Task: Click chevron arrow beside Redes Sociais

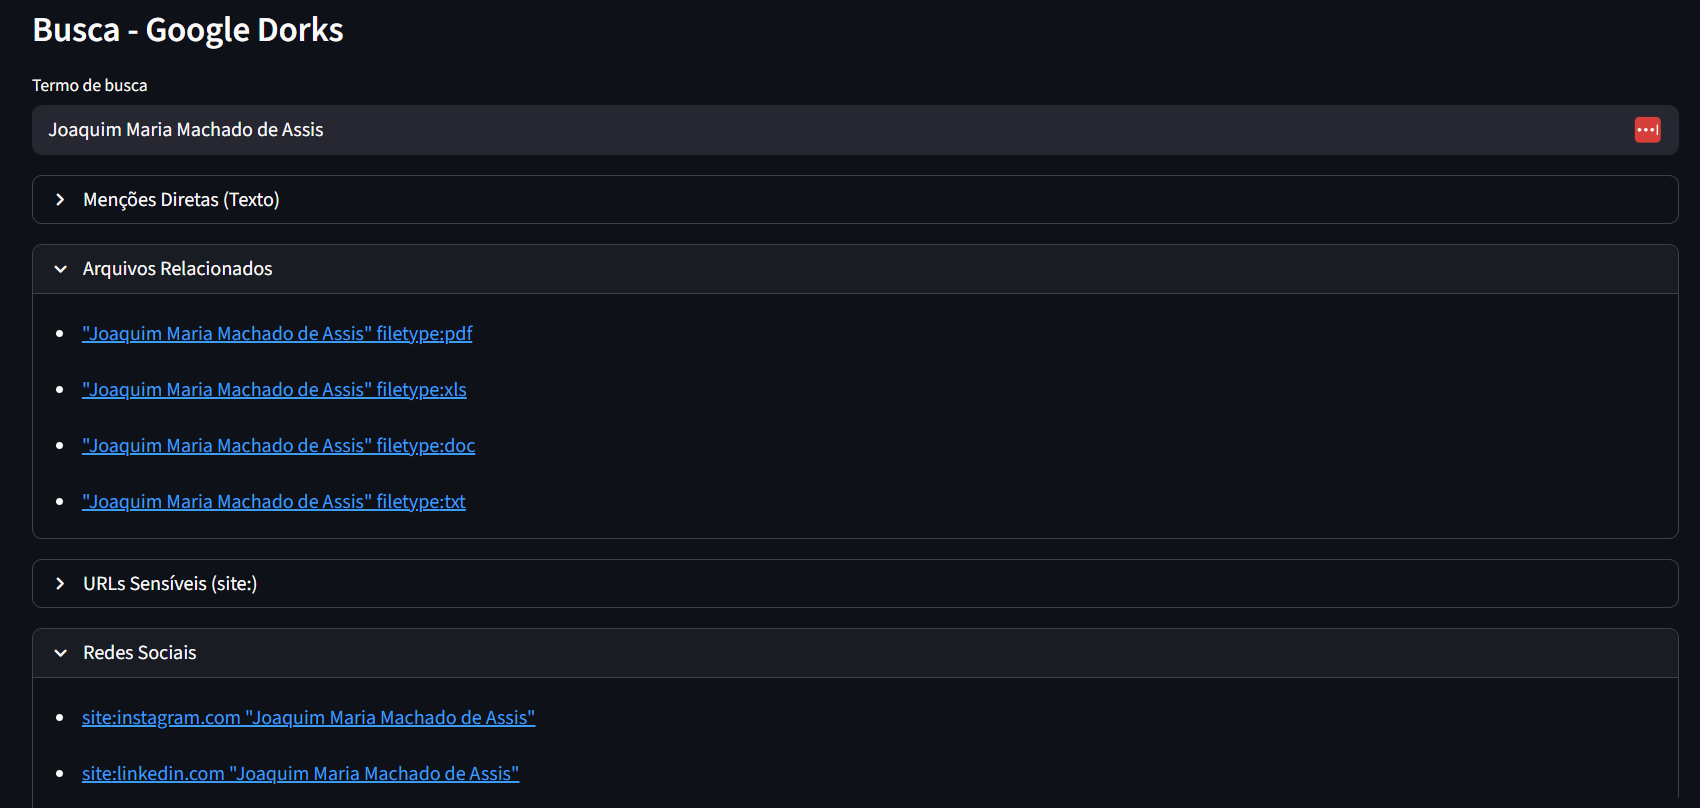Action: coord(61,653)
